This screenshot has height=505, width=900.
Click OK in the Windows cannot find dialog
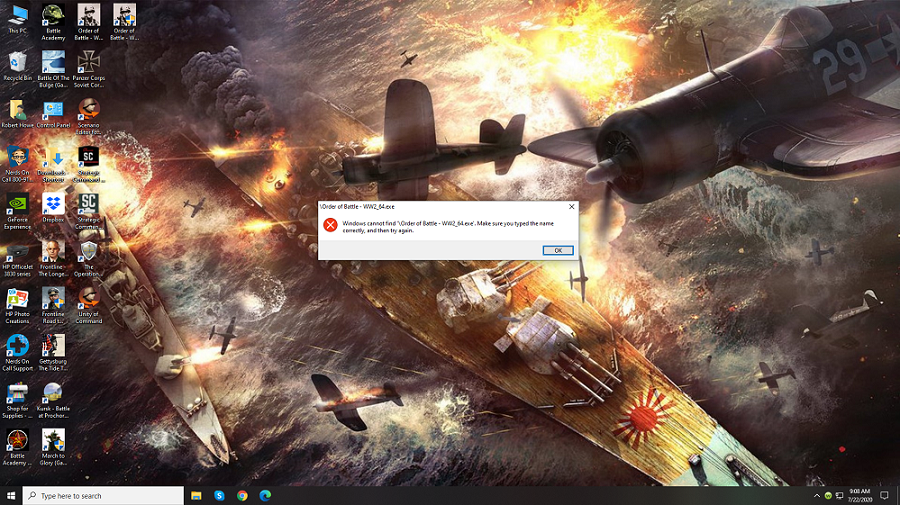pos(557,250)
